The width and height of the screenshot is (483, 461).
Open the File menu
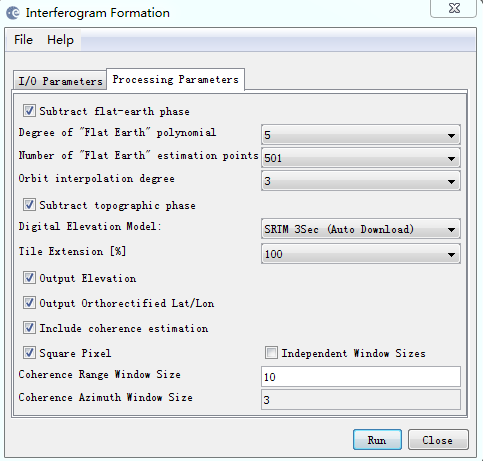point(23,40)
